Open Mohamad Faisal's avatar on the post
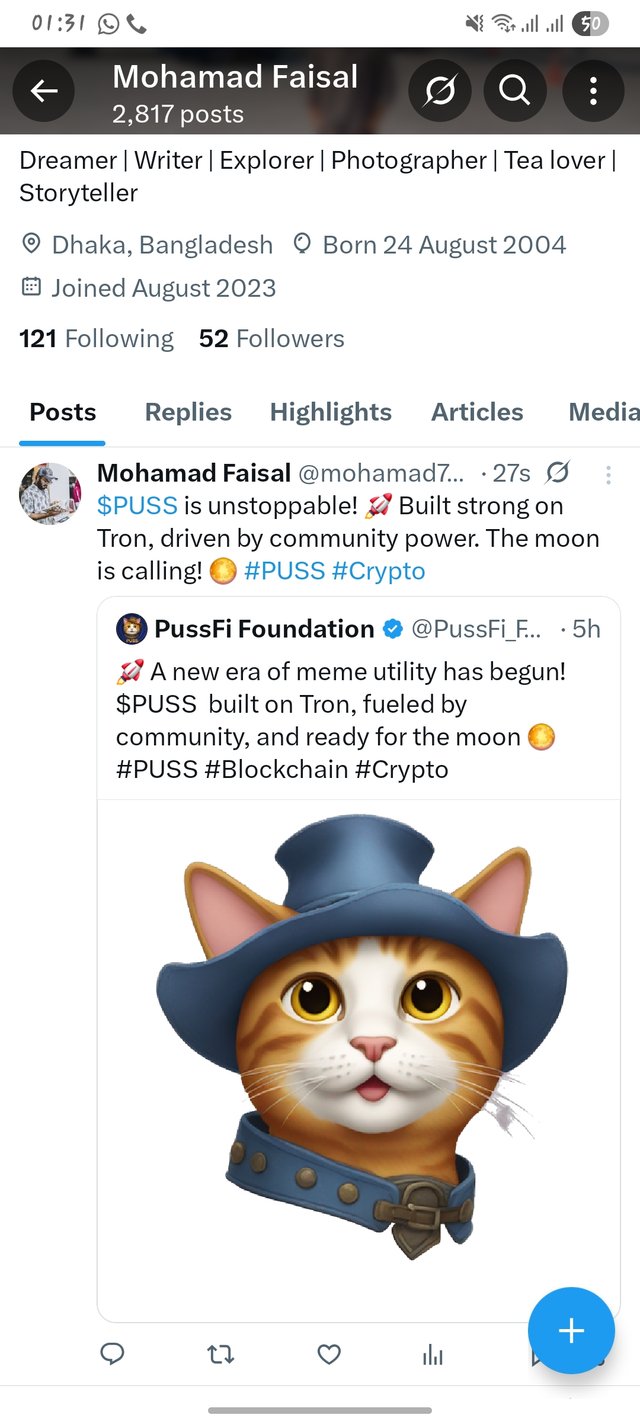The image size is (640, 1422). (x=49, y=493)
